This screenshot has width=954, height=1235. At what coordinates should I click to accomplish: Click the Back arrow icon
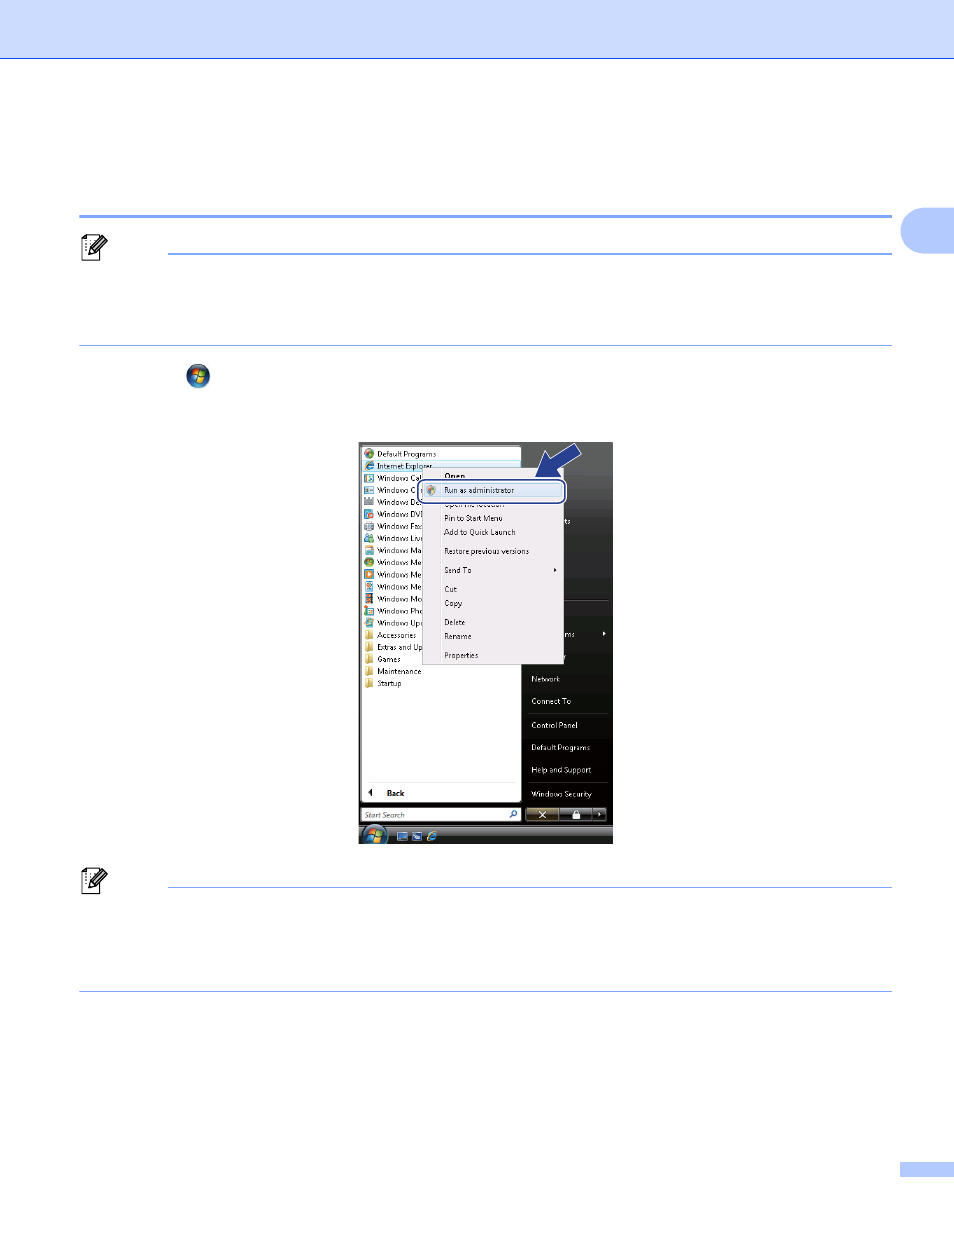point(370,793)
